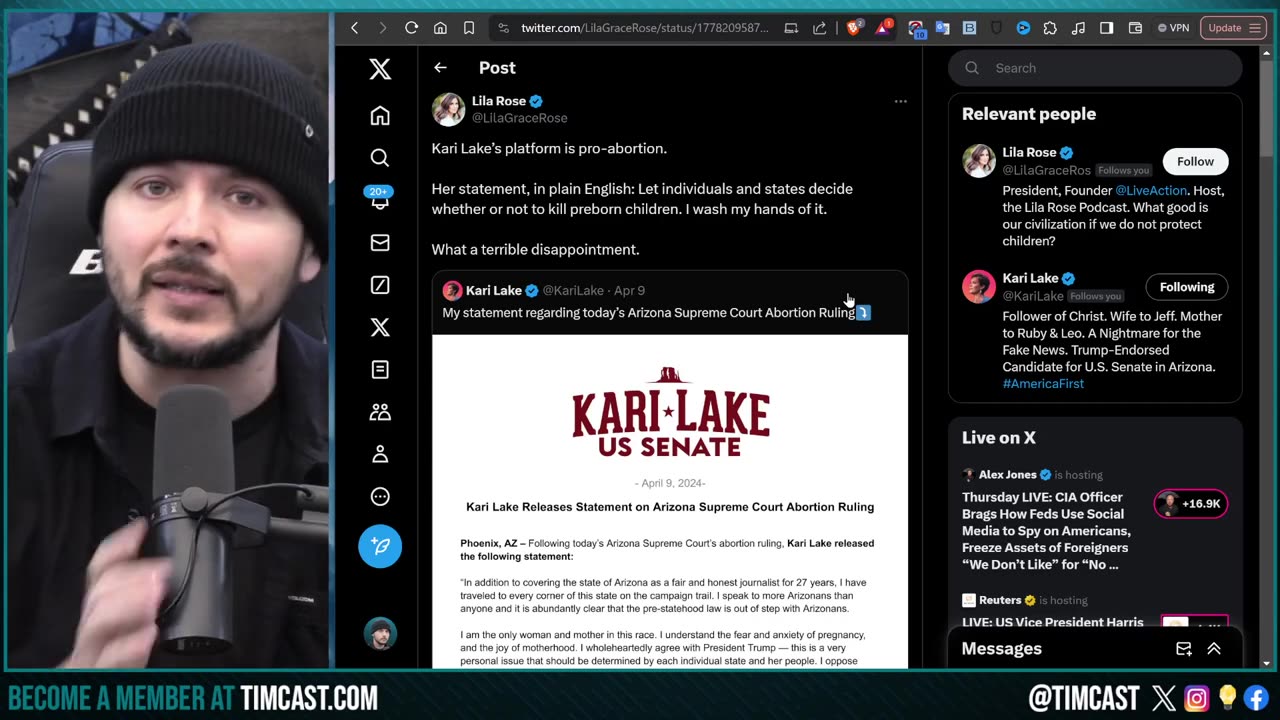
Task: Open the share icon in the address bar
Action: click(x=820, y=28)
